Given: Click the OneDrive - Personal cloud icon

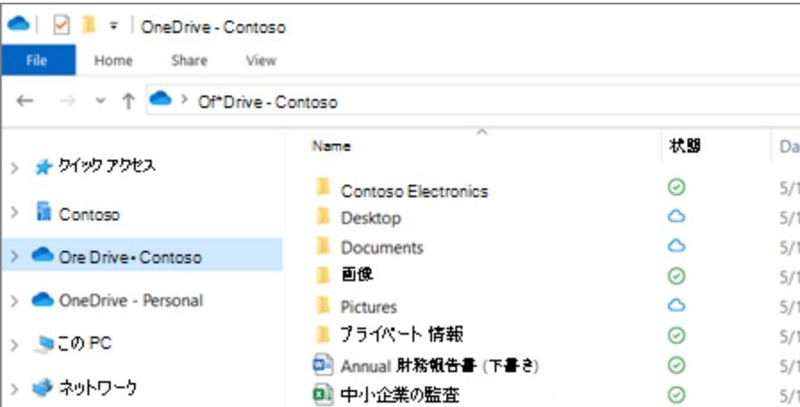Looking at the screenshot, I should pos(42,299).
